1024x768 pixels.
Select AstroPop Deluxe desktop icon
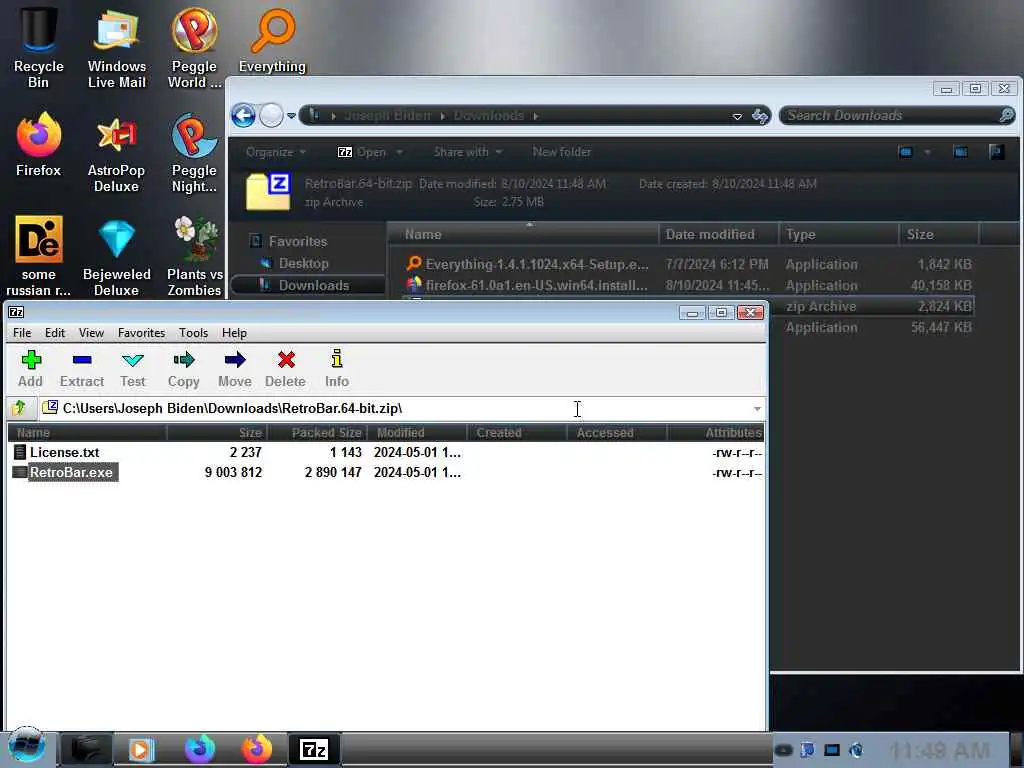coord(116,153)
